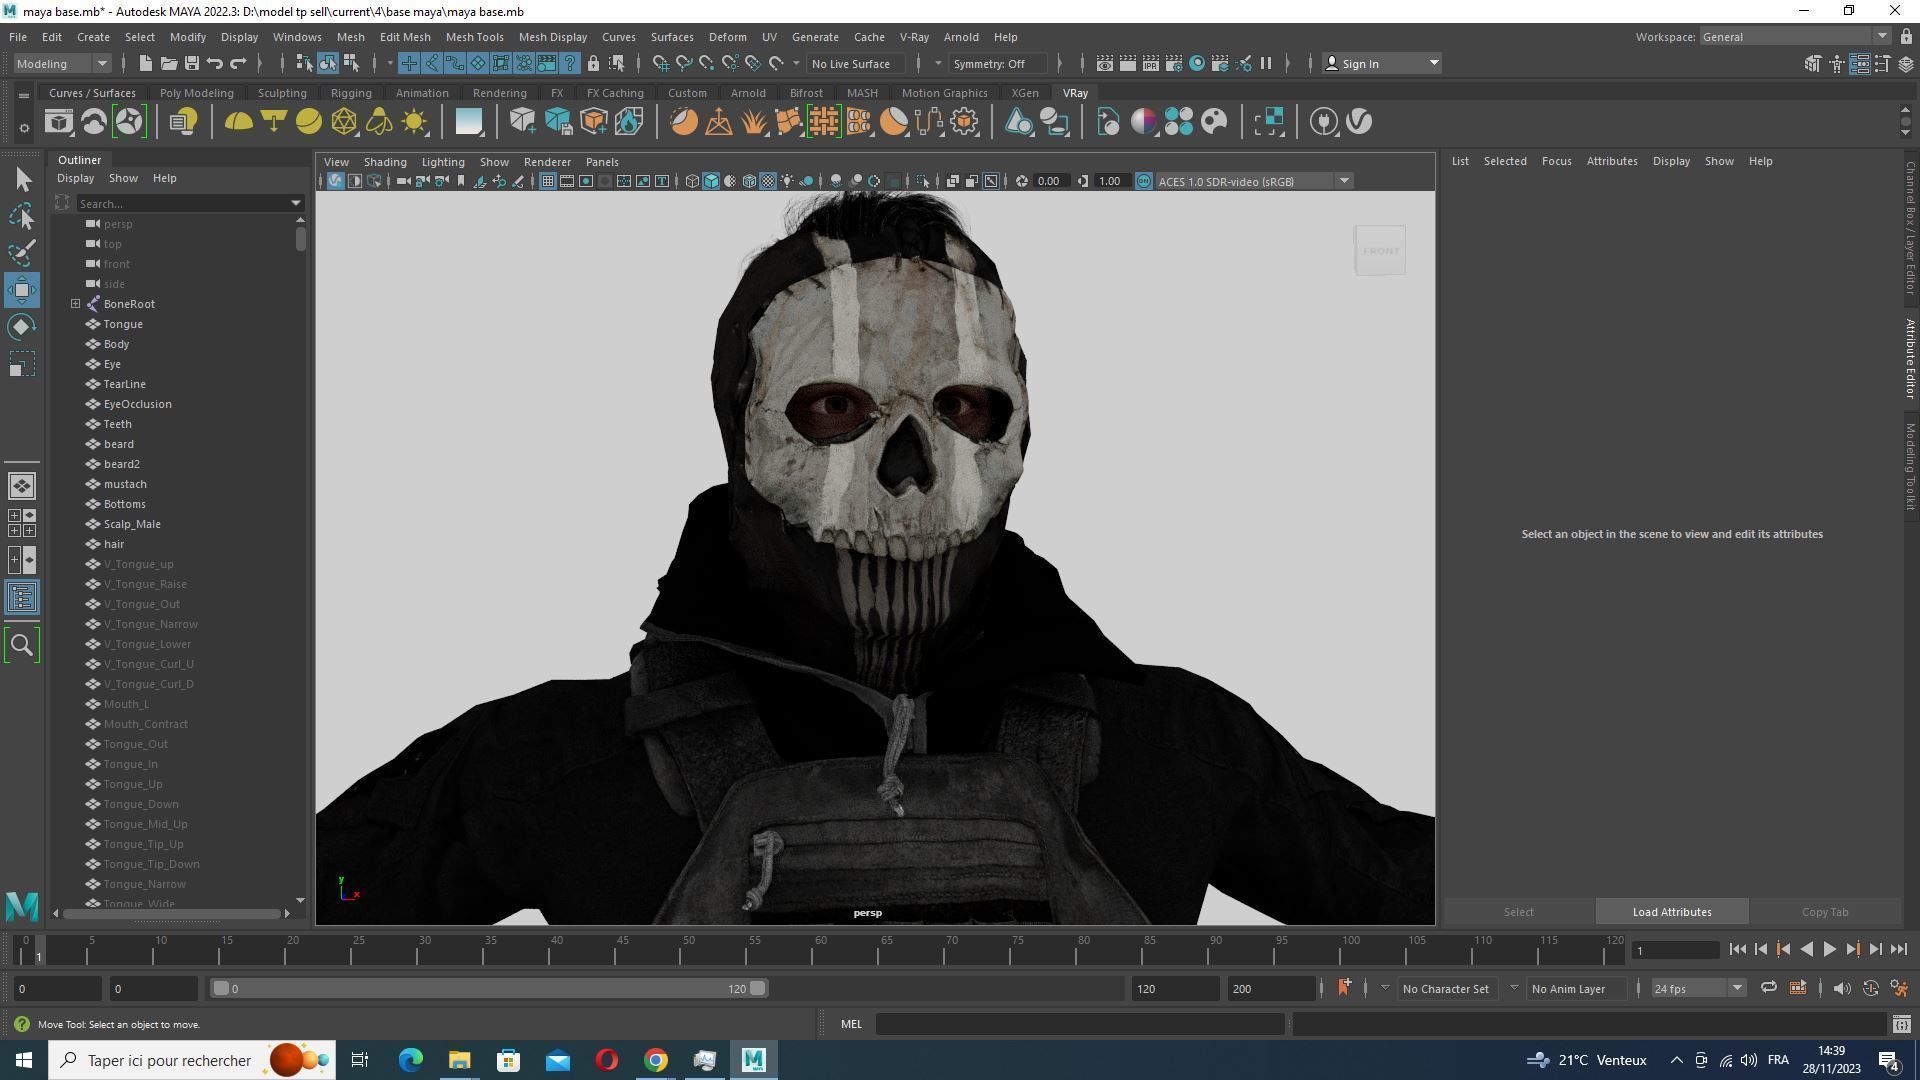Click the V-Ray sun light shelf icon
This screenshot has width=1920, height=1080.
pos(414,122)
